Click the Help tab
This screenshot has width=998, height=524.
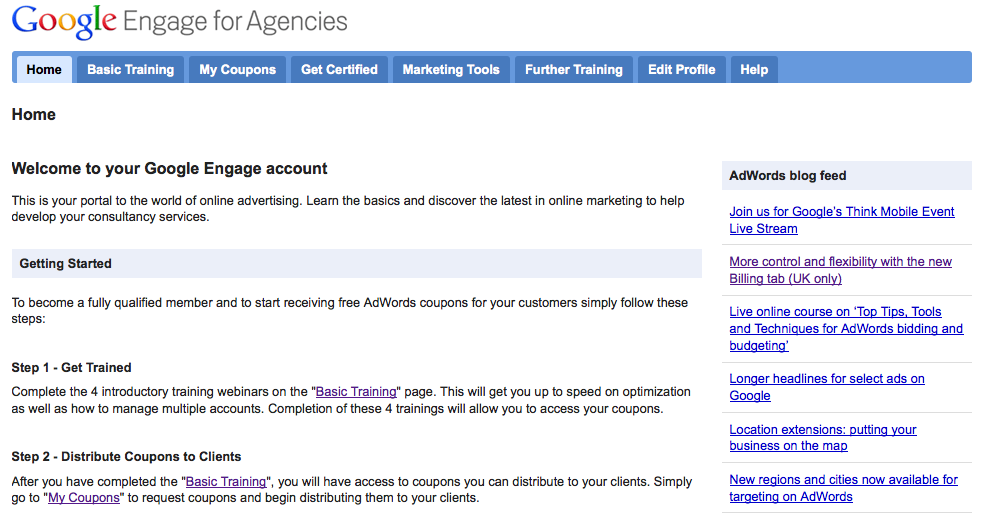tap(754, 70)
